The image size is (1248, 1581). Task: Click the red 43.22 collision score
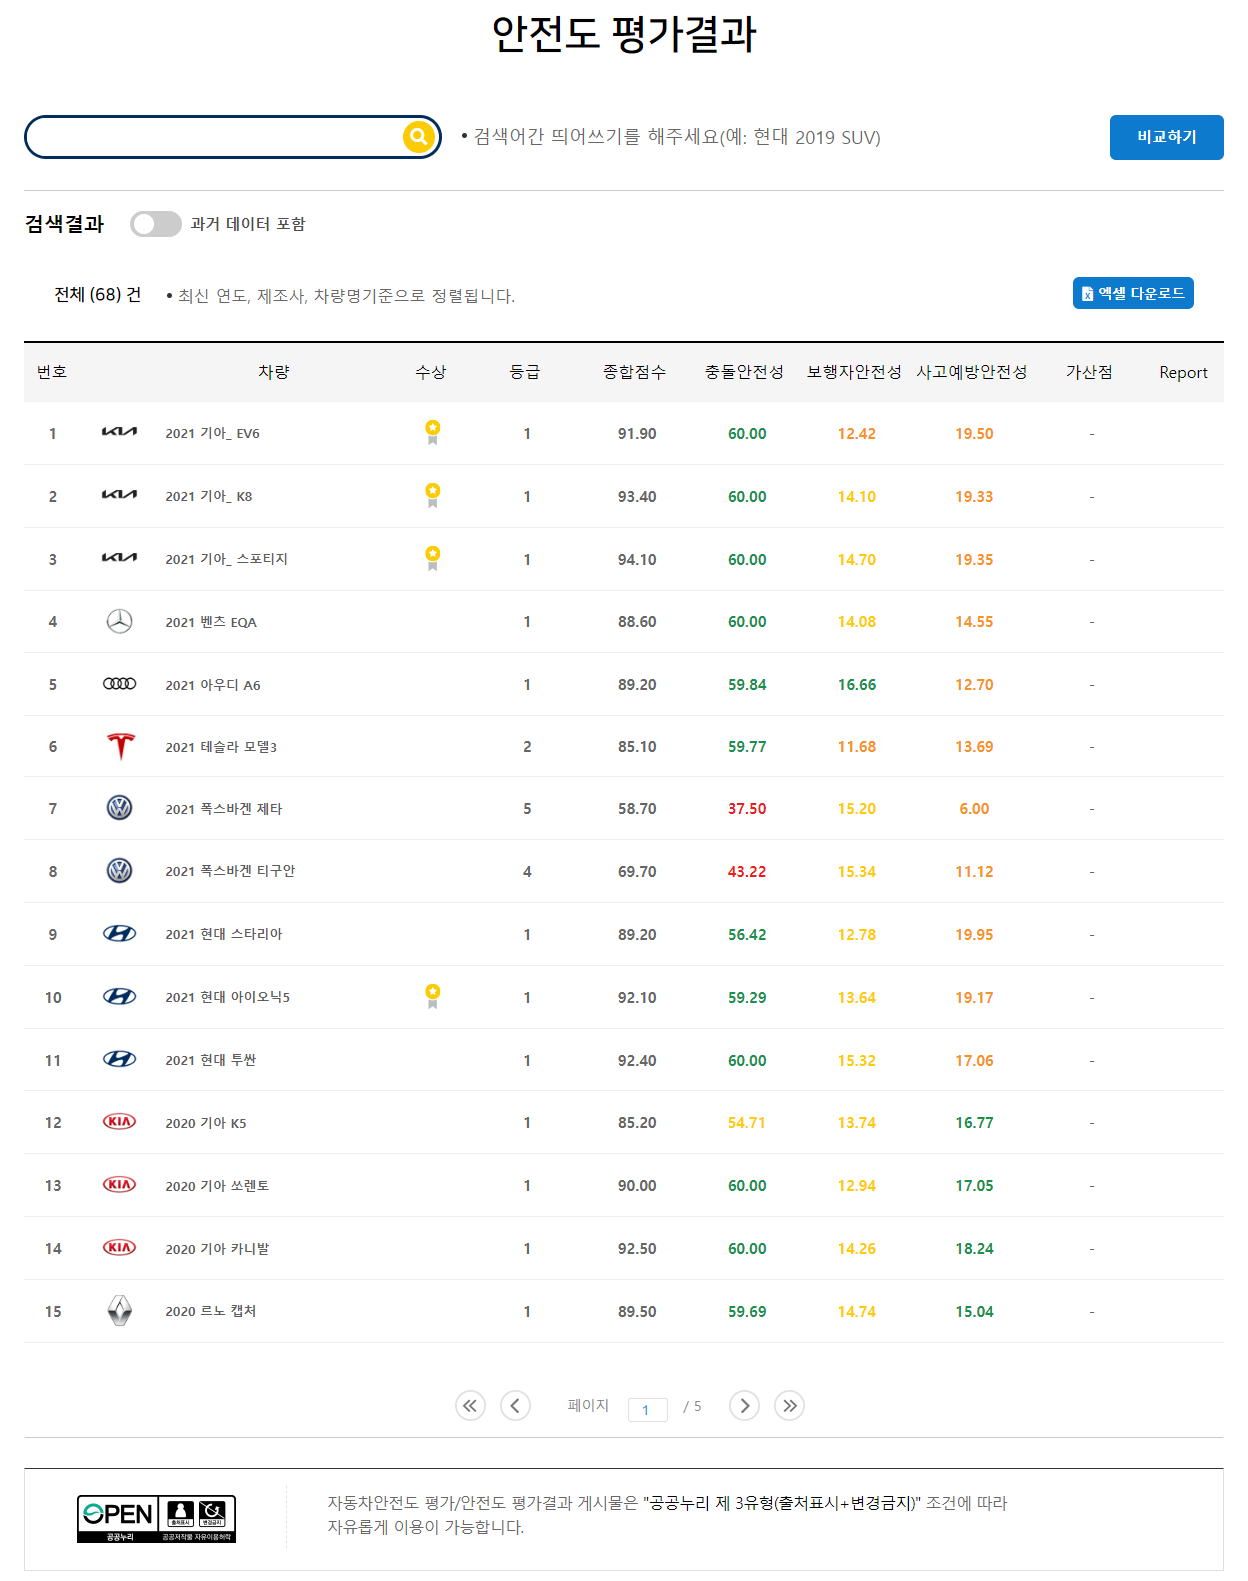747,872
